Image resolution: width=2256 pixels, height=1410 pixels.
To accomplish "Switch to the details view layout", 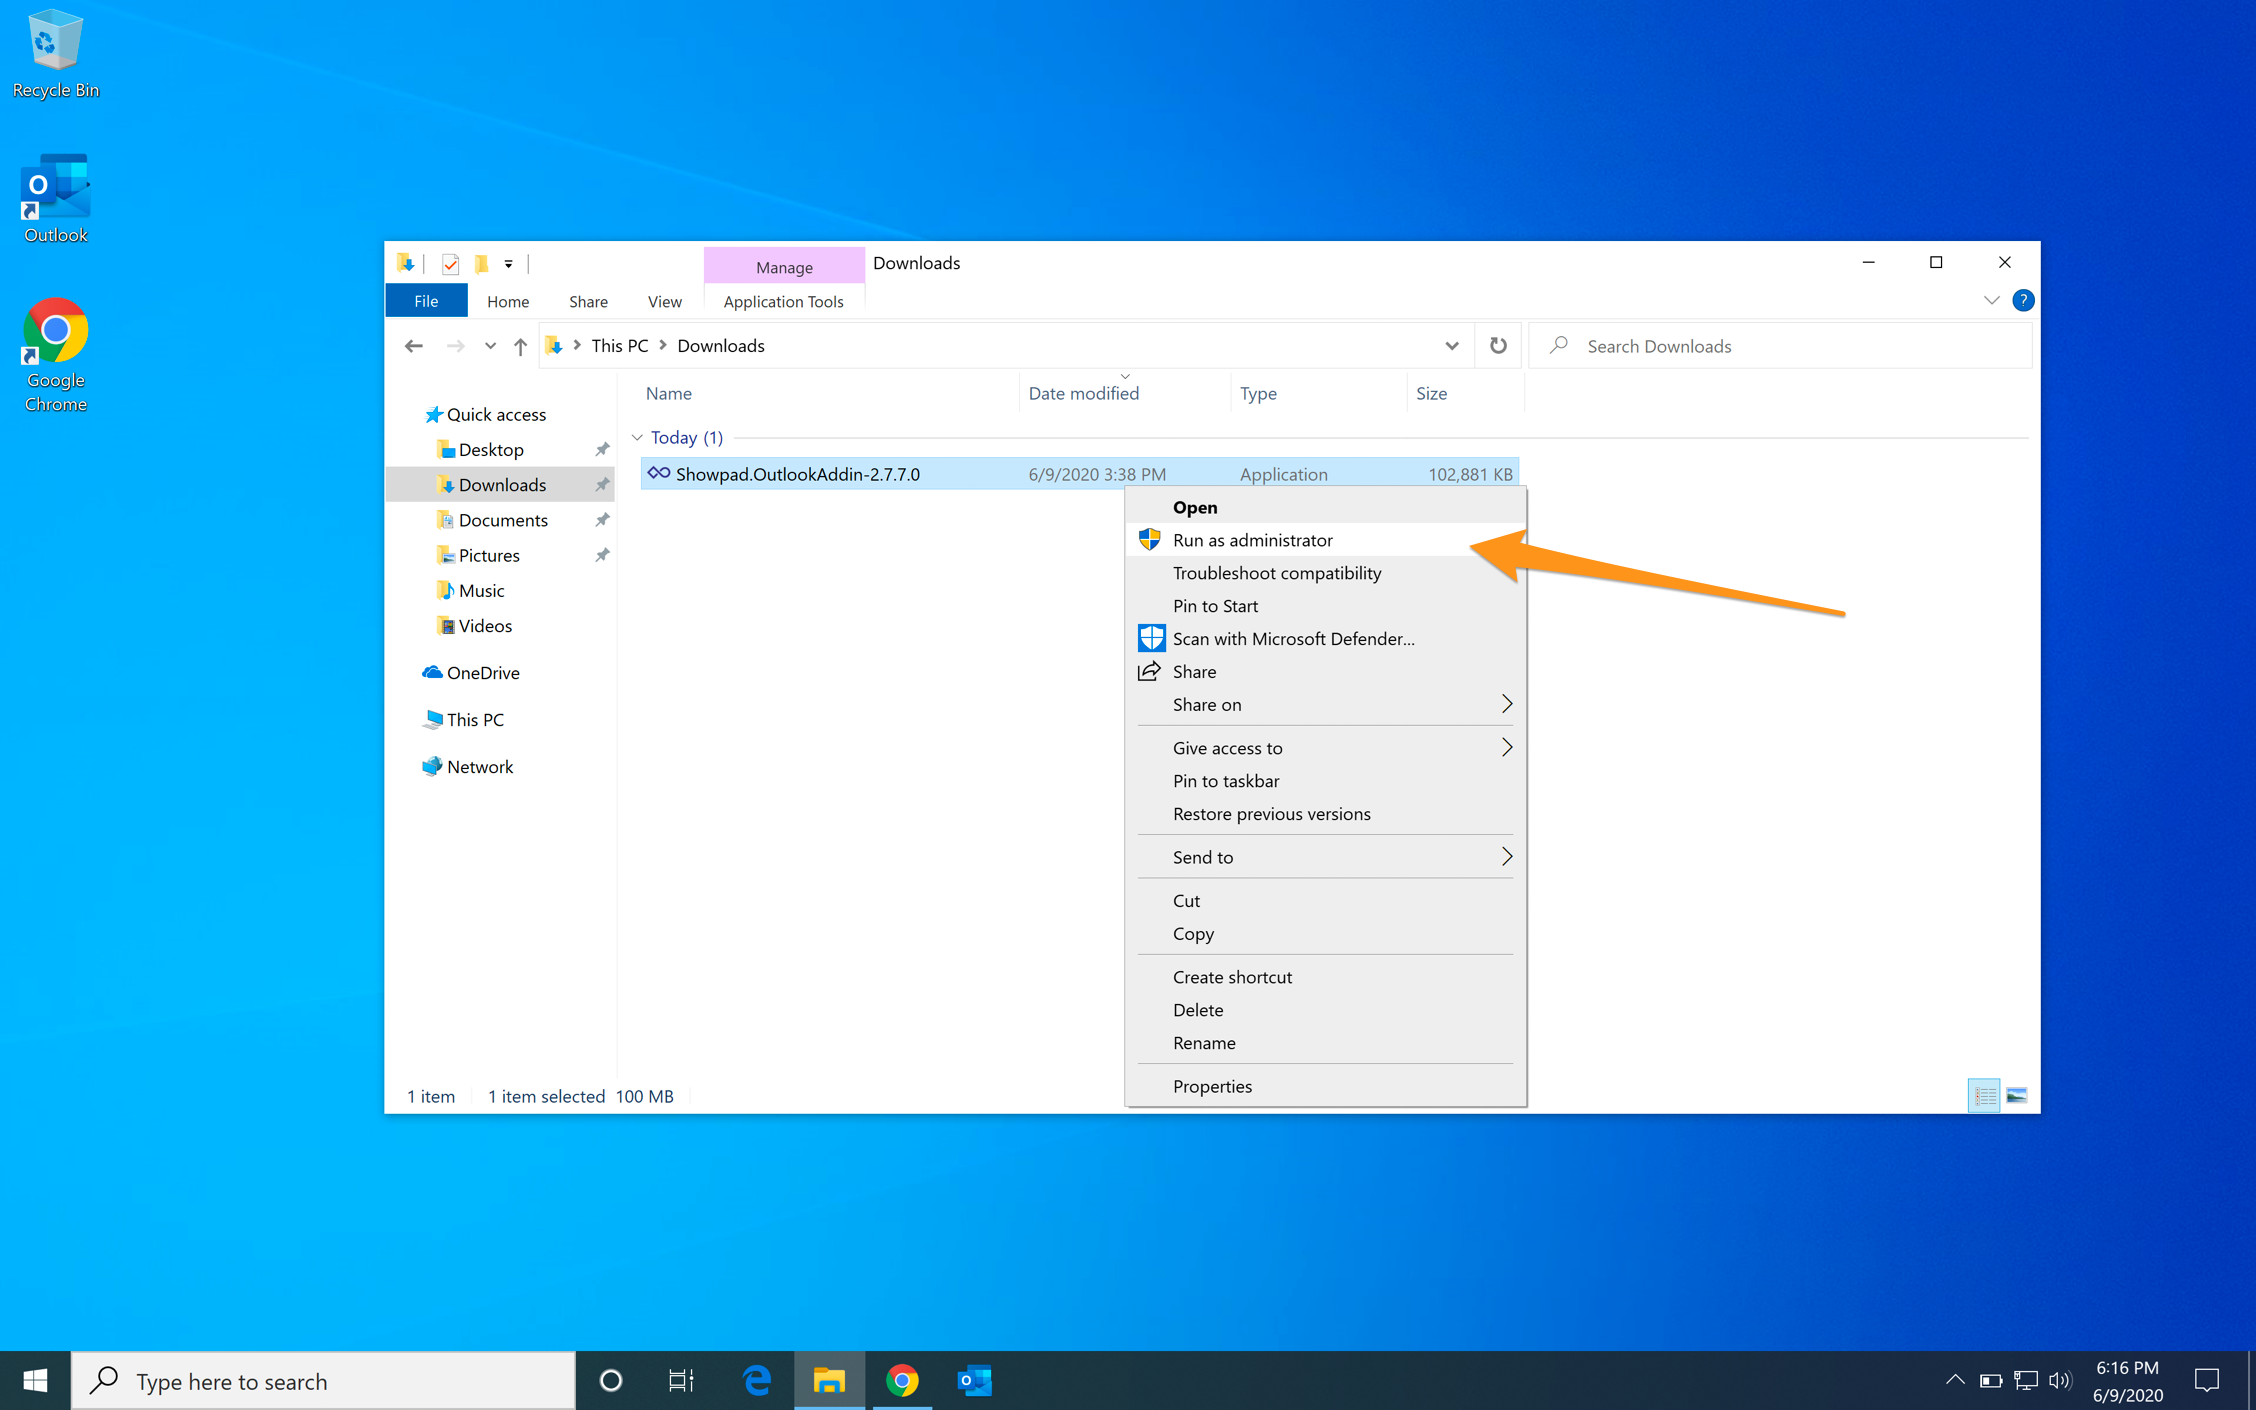I will click(1984, 1096).
